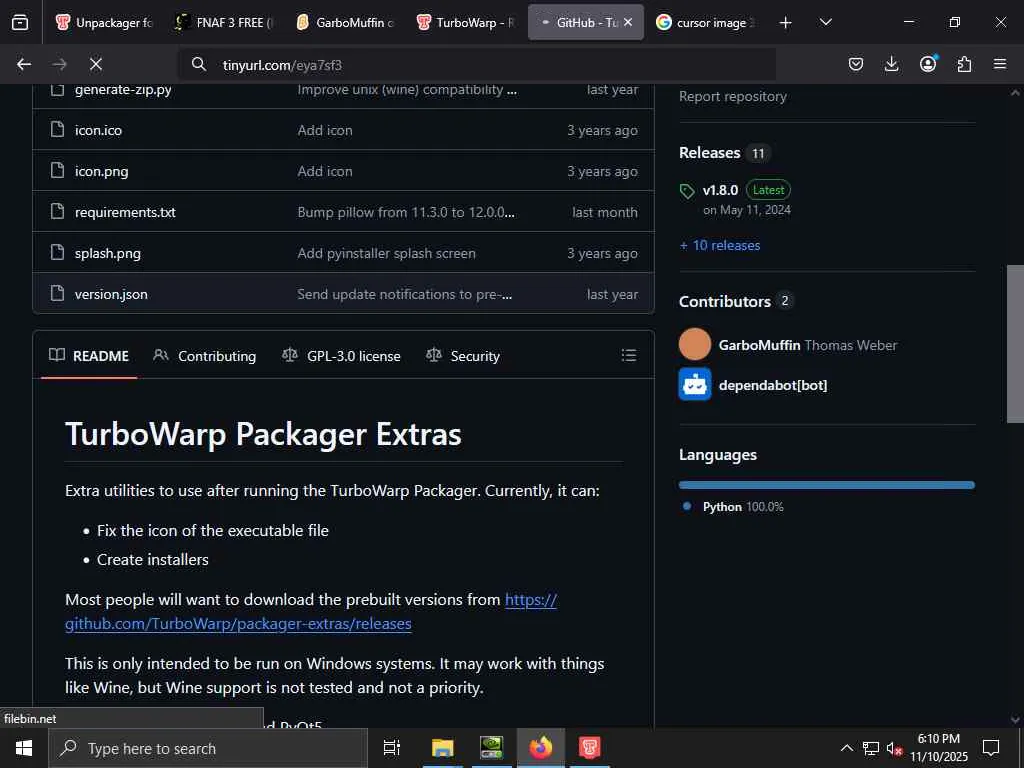The image size is (1024, 768).
Task: Stop loading the page
Action: pyautogui.click(x=95, y=64)
